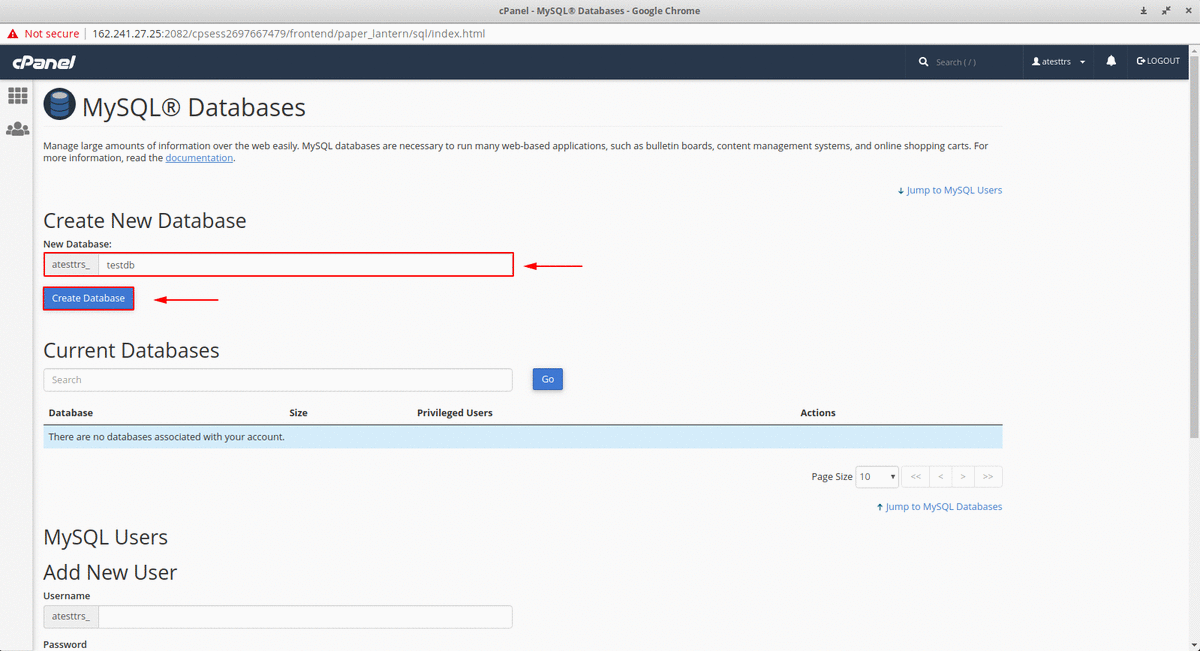This screenshot has width=1200, height=651.
Task: Click the cPanel logo
Action: pos(43,62)
